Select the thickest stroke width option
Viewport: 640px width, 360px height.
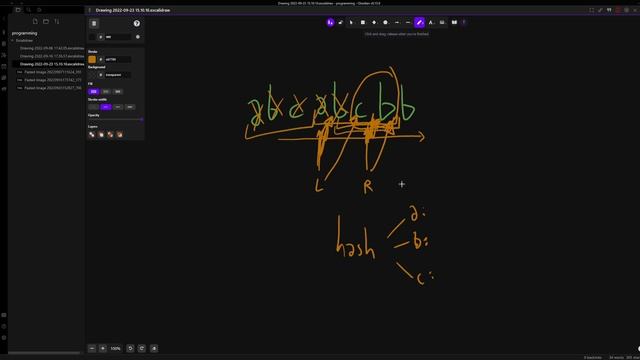[x=130, y=107]
